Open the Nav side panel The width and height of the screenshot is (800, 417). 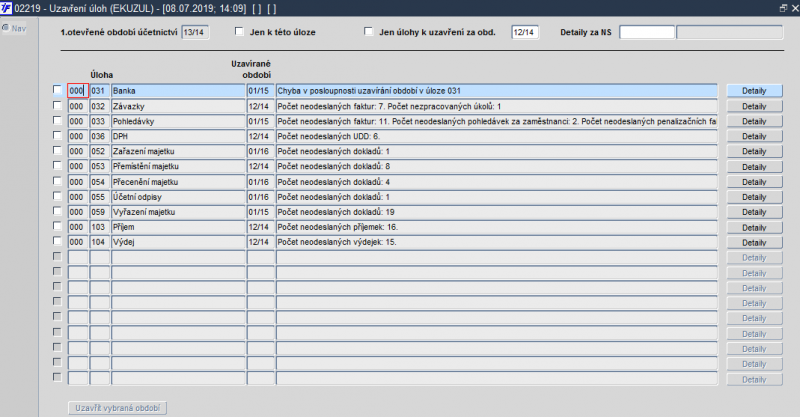14,28
